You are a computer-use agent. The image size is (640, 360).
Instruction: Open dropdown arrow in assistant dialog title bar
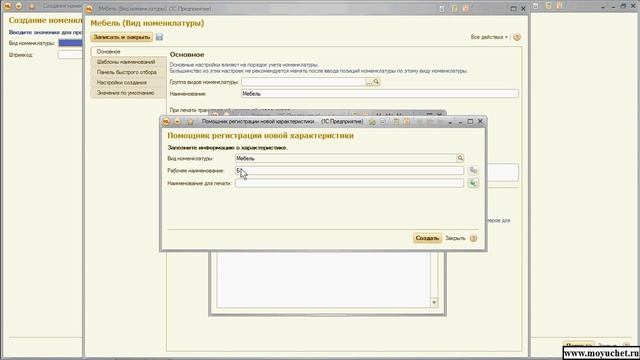pos(450,122)
